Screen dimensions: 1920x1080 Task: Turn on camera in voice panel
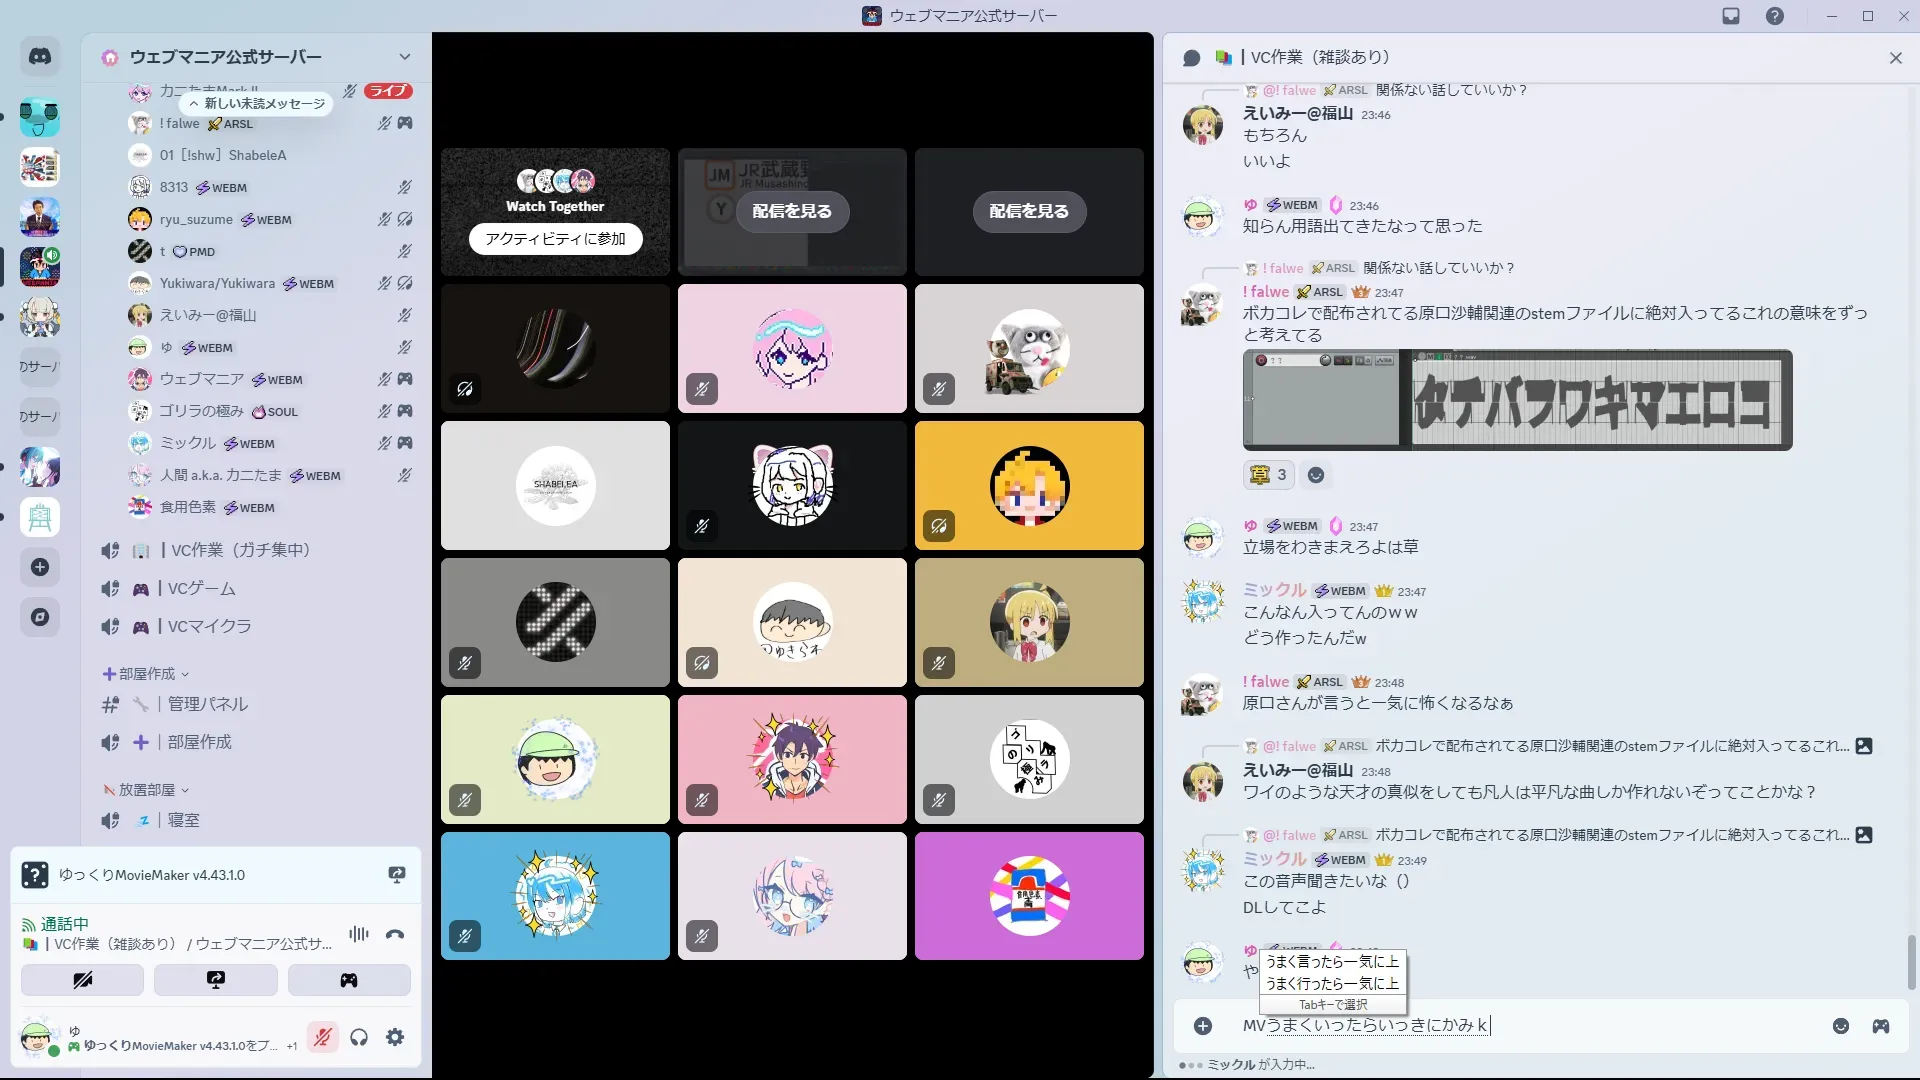pos(82,980)
